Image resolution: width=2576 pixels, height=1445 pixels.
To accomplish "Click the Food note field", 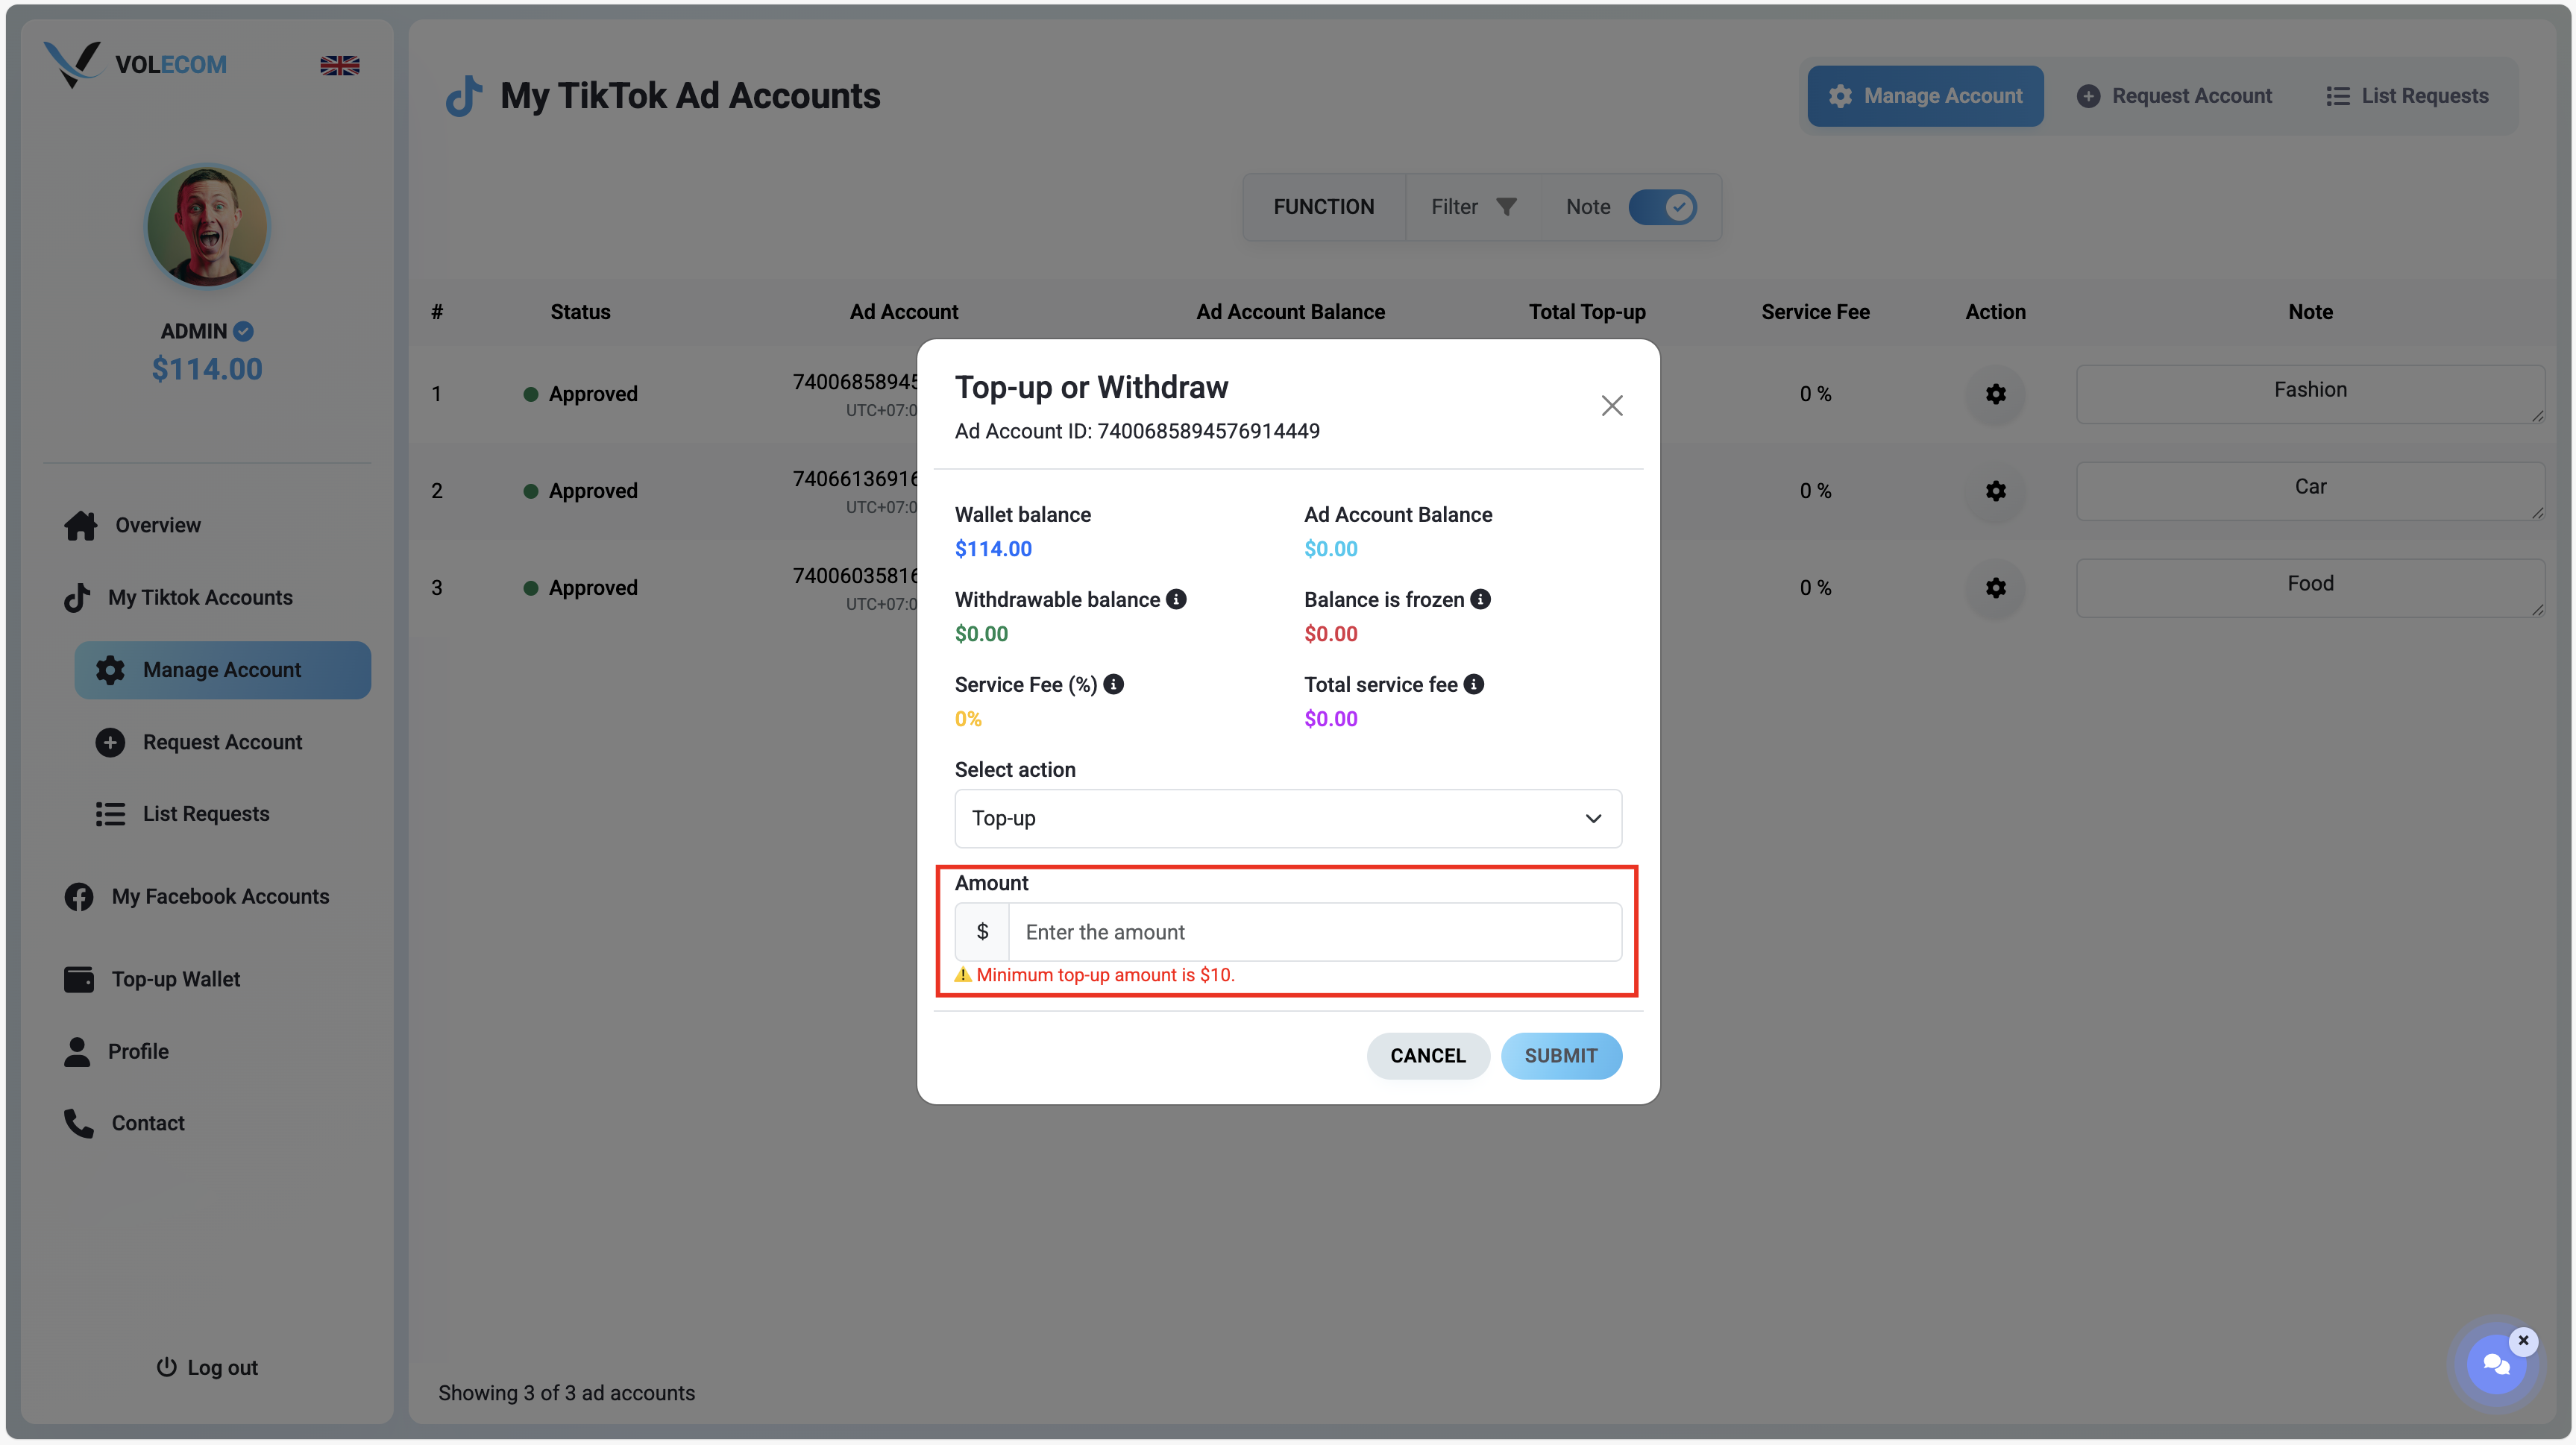I will pos(2310,588).
